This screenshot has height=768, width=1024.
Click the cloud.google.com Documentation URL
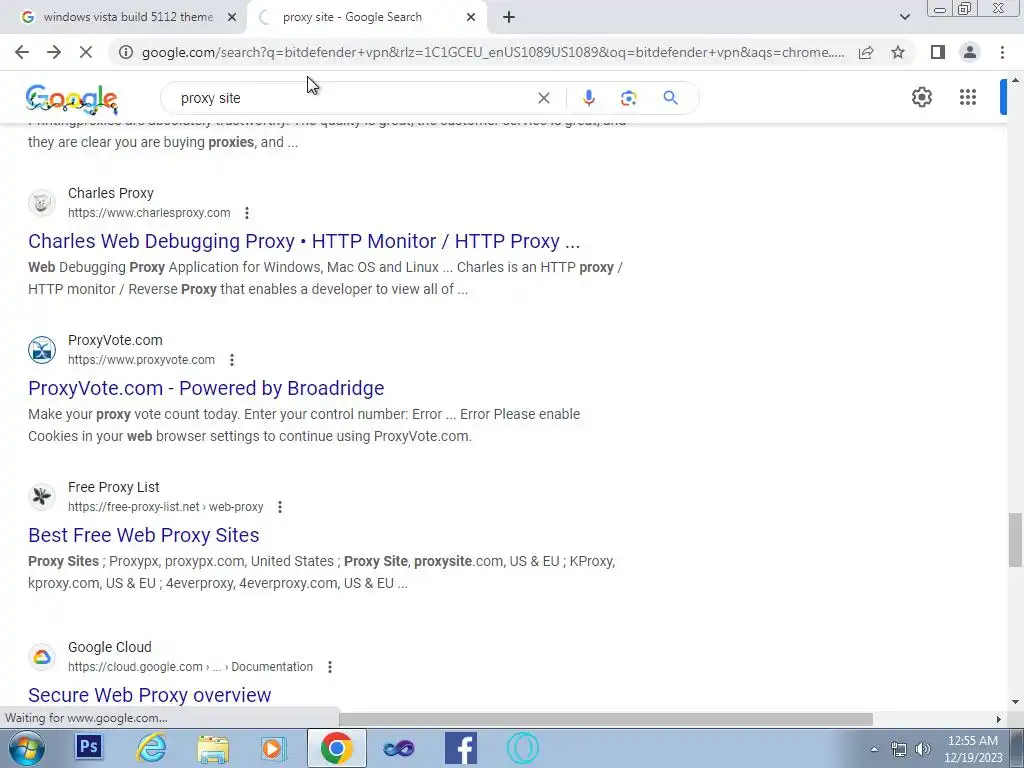pos(190,667)
